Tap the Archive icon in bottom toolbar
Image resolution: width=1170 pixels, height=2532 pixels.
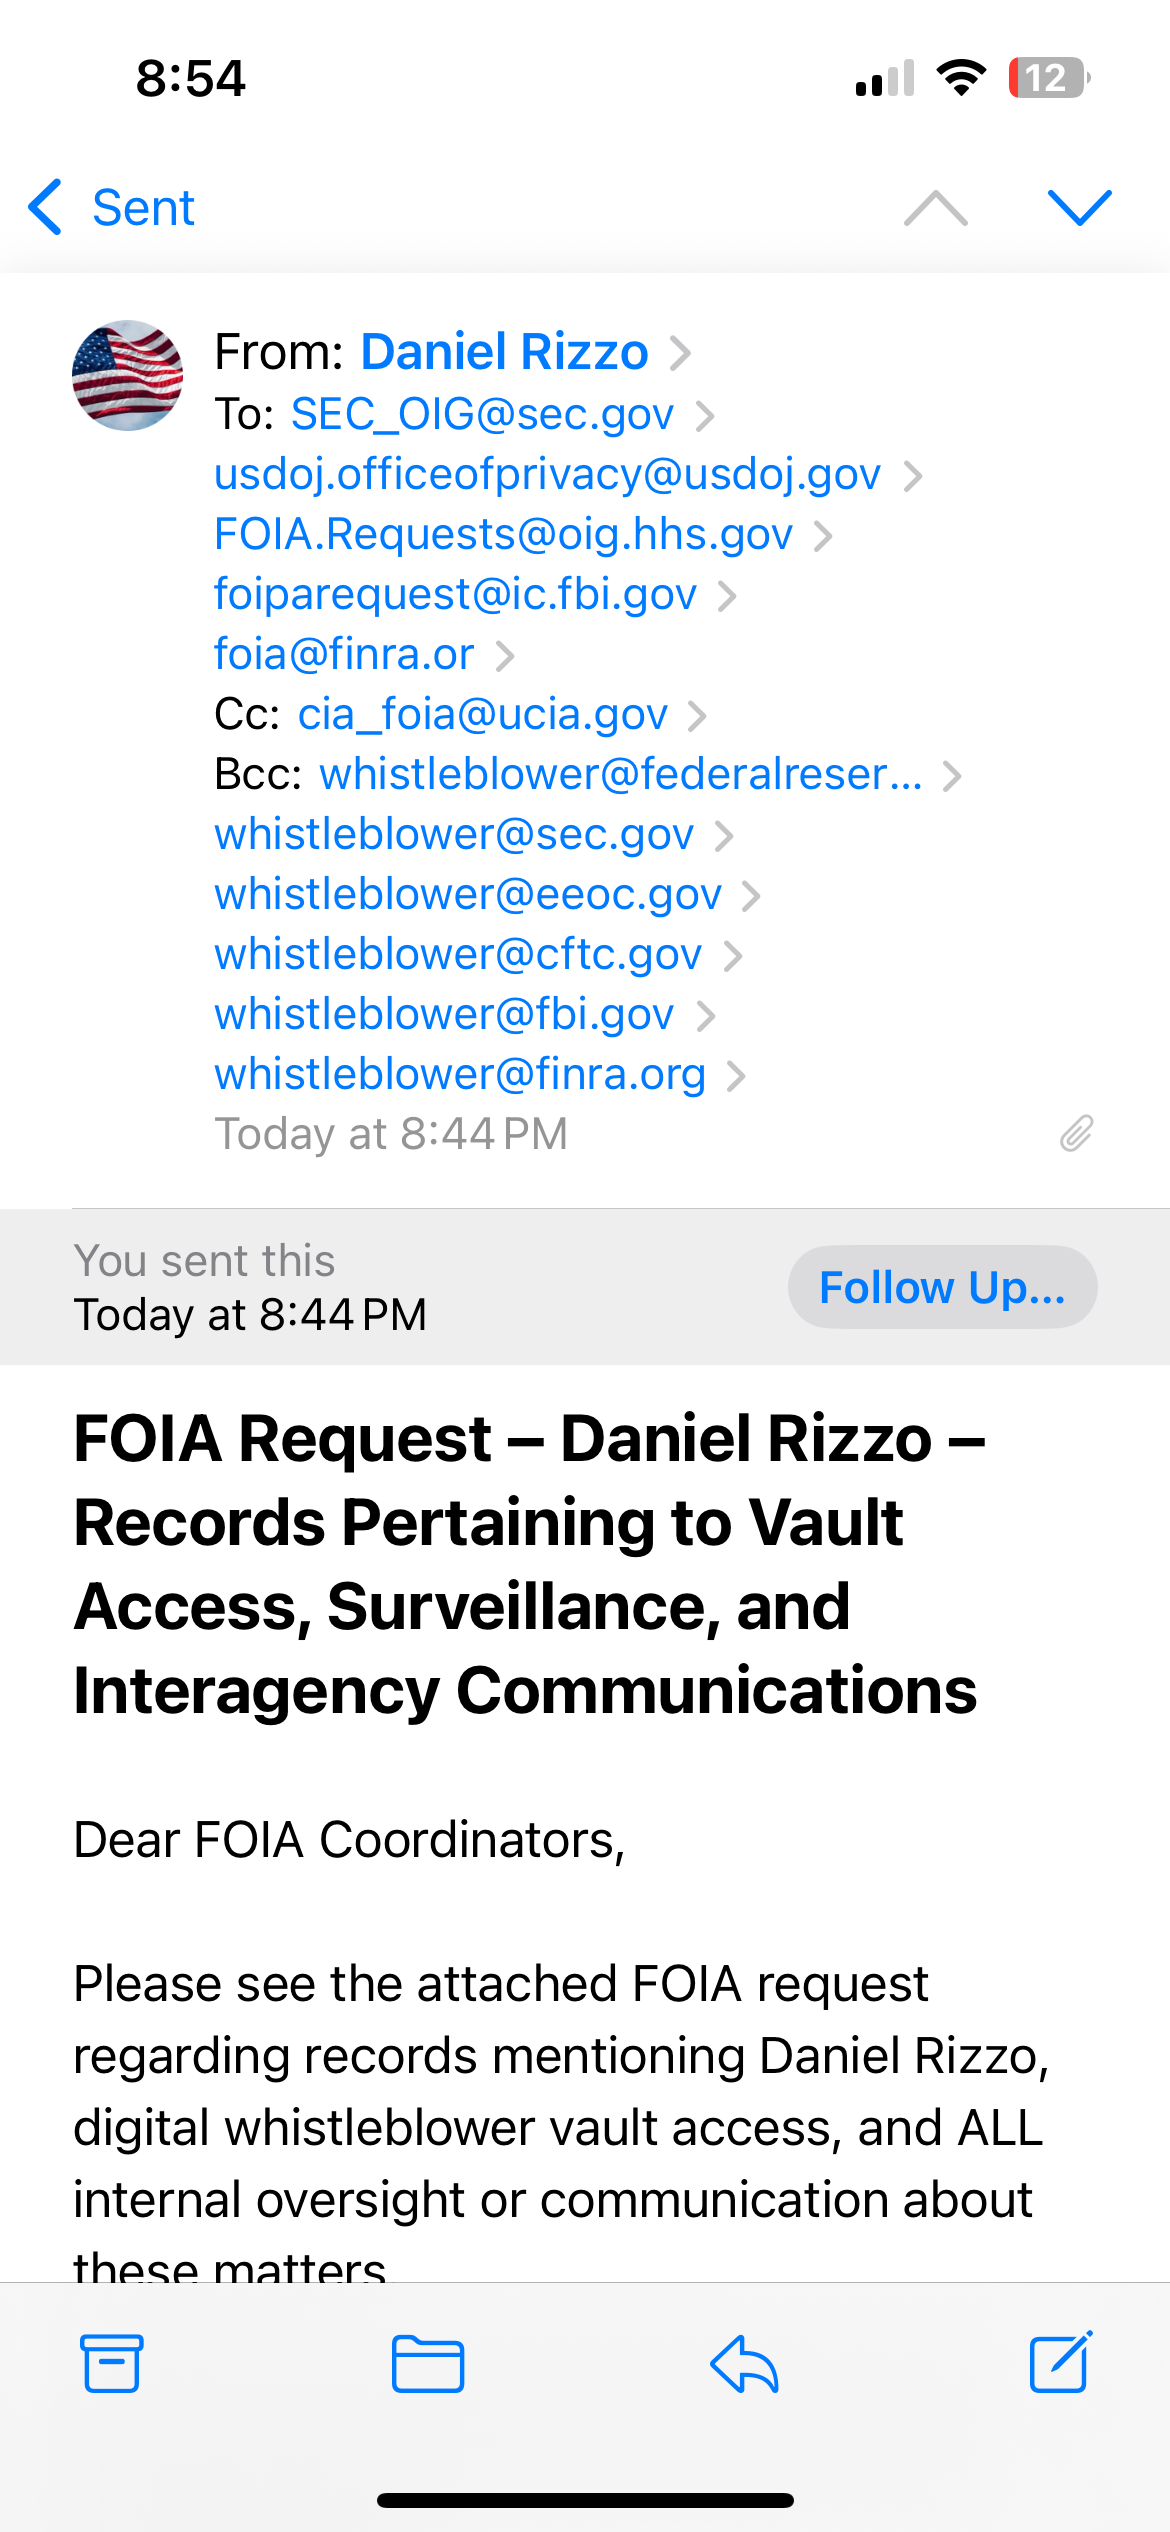click(111, 2364)
